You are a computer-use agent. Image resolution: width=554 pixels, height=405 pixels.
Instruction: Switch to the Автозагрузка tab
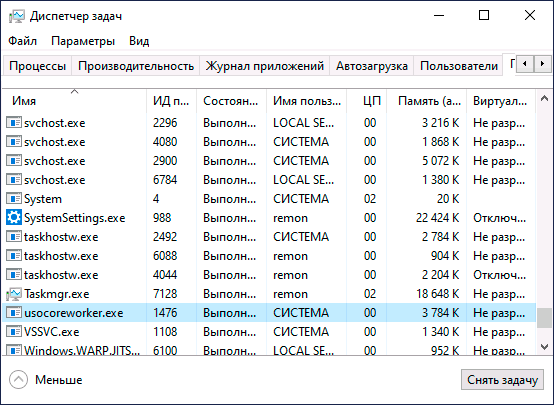tap(372, 66)
